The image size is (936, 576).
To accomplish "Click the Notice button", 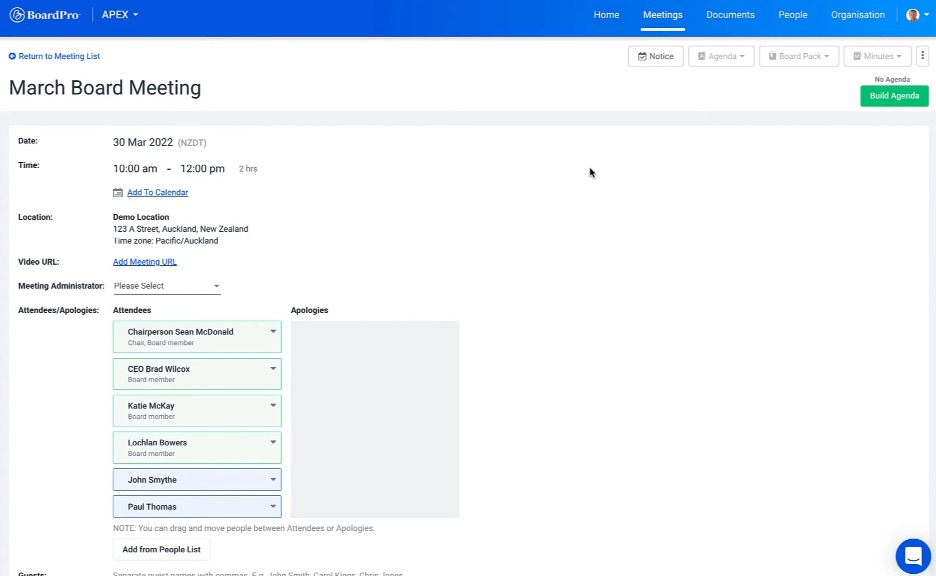I will coord(655,56).
